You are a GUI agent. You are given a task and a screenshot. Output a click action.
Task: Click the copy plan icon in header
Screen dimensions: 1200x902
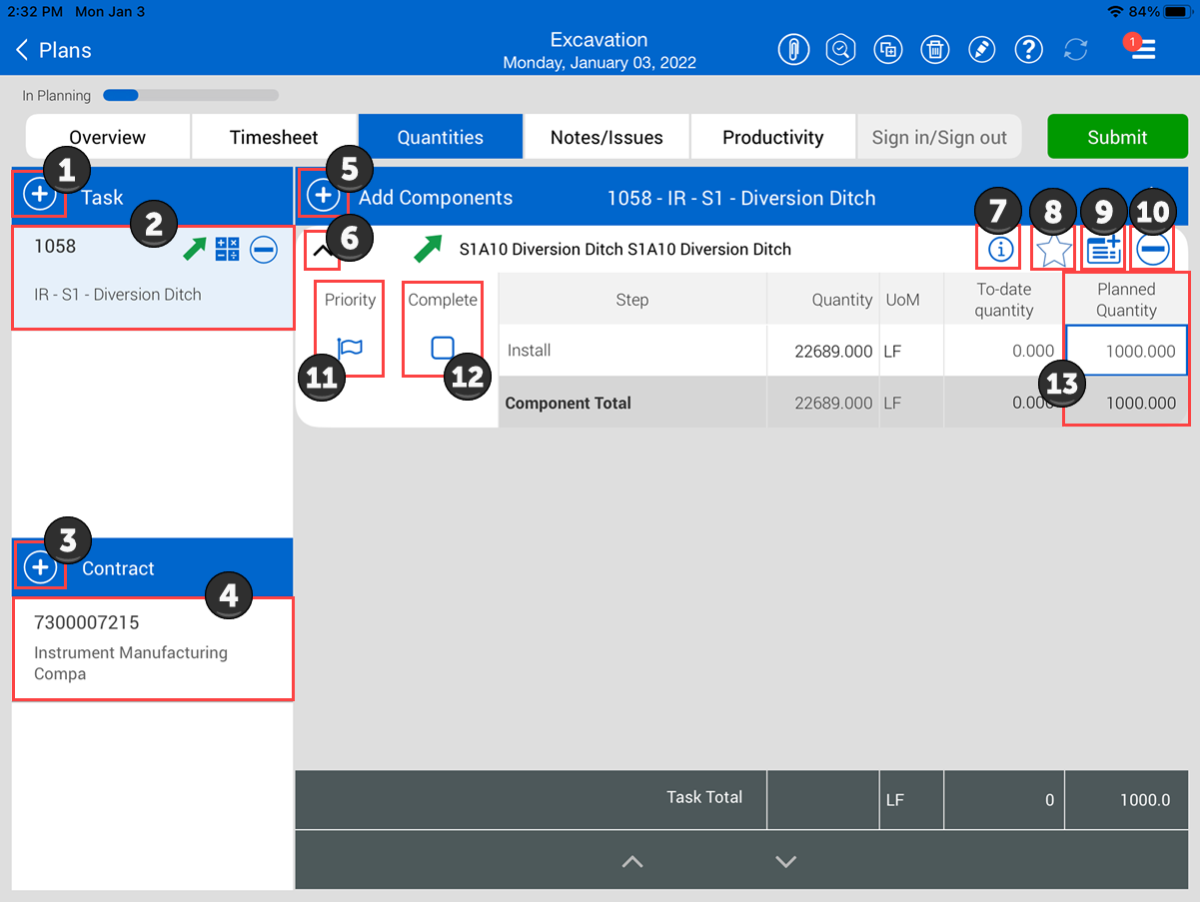point(887,49)
